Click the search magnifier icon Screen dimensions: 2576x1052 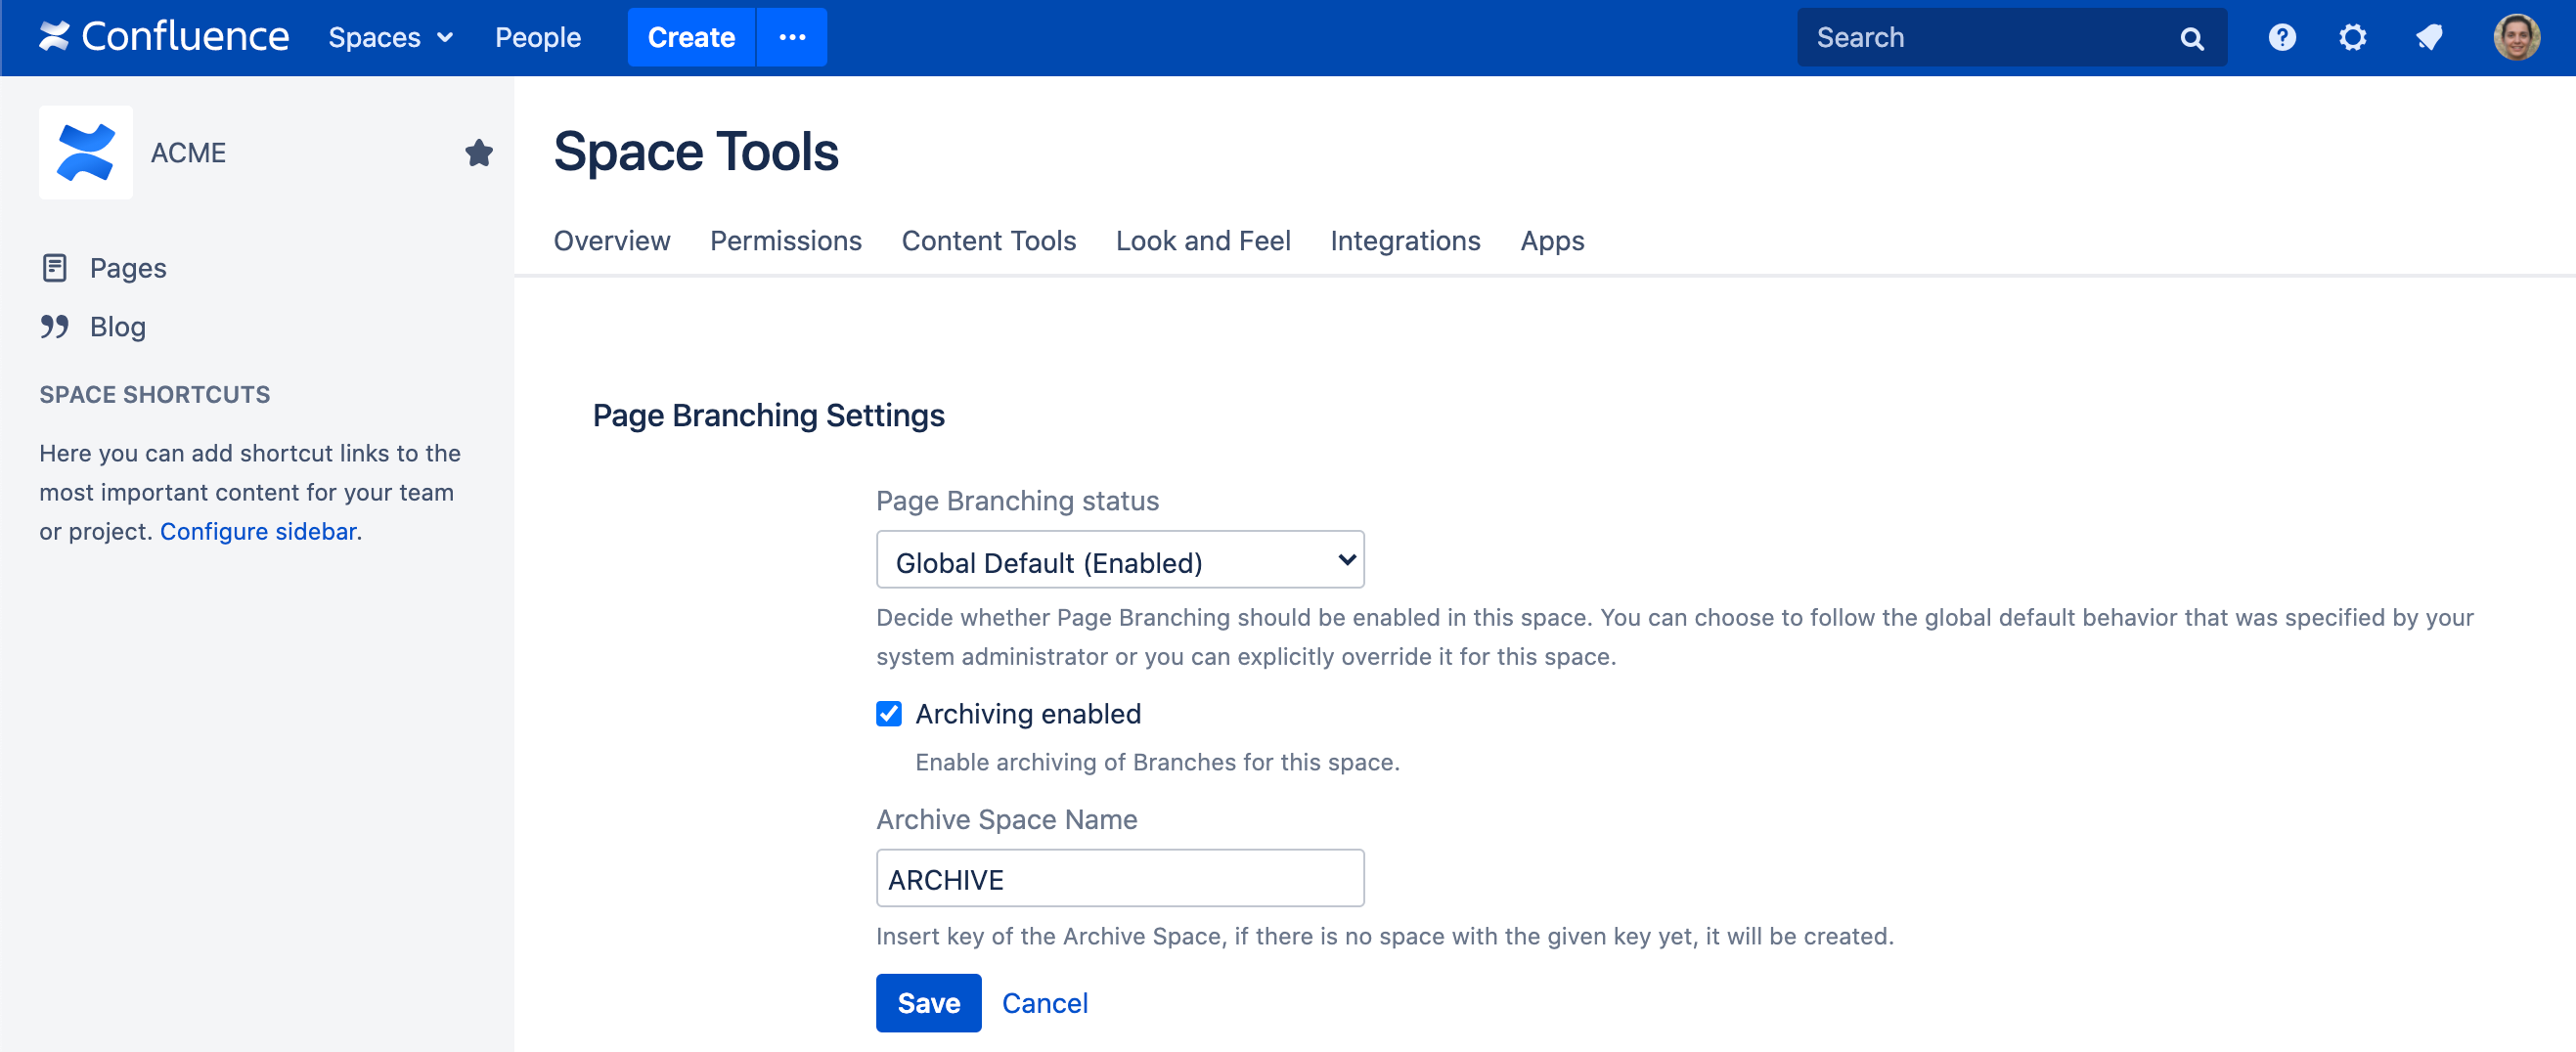click(x=2191, y=38)
